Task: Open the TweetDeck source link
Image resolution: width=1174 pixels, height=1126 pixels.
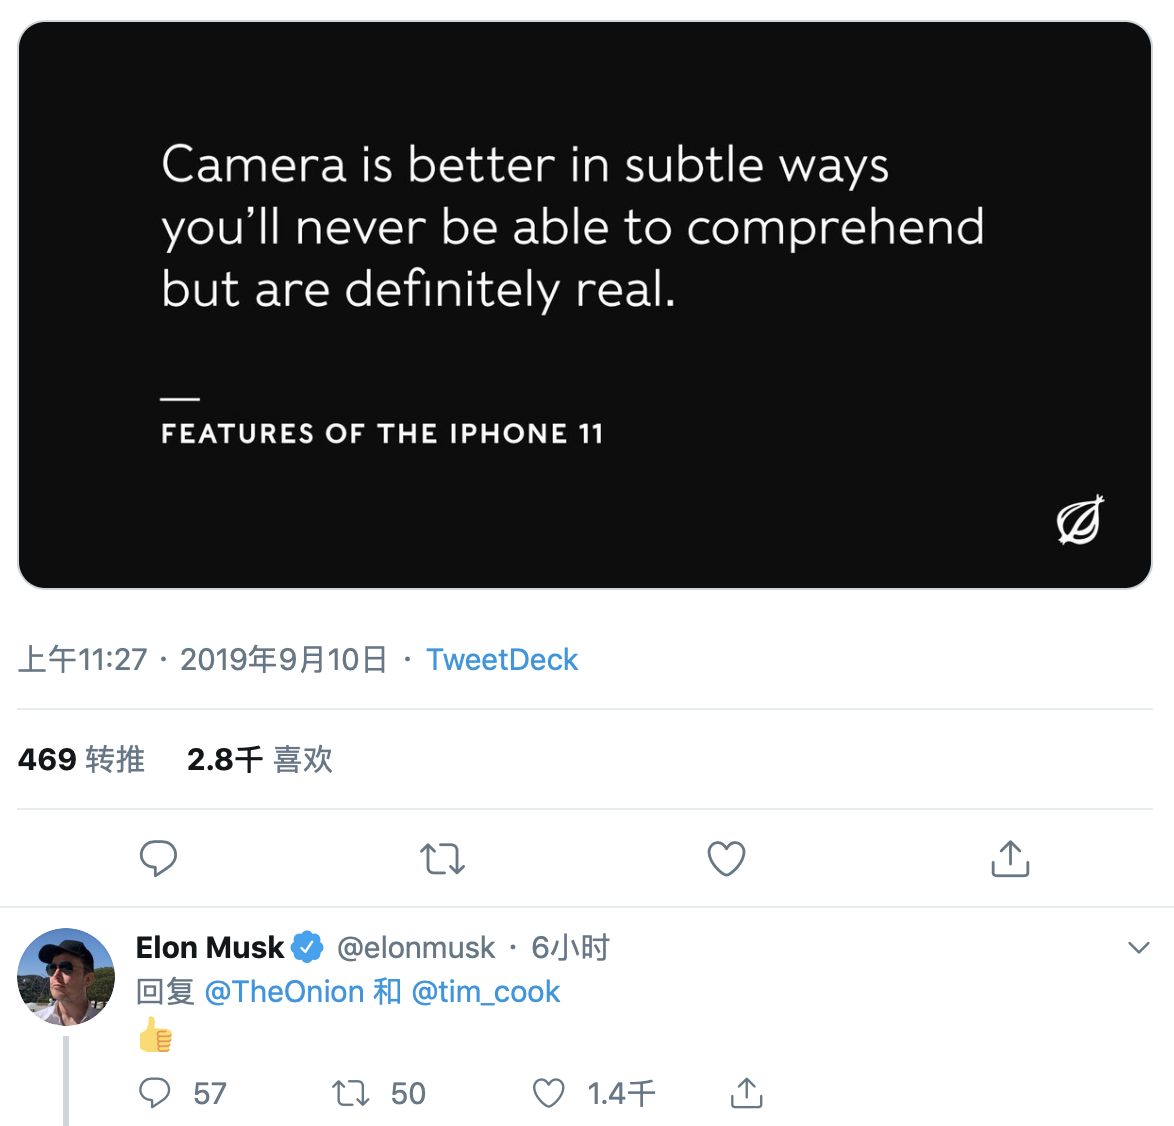Action: pyautogui.click(x=502, y=660)
